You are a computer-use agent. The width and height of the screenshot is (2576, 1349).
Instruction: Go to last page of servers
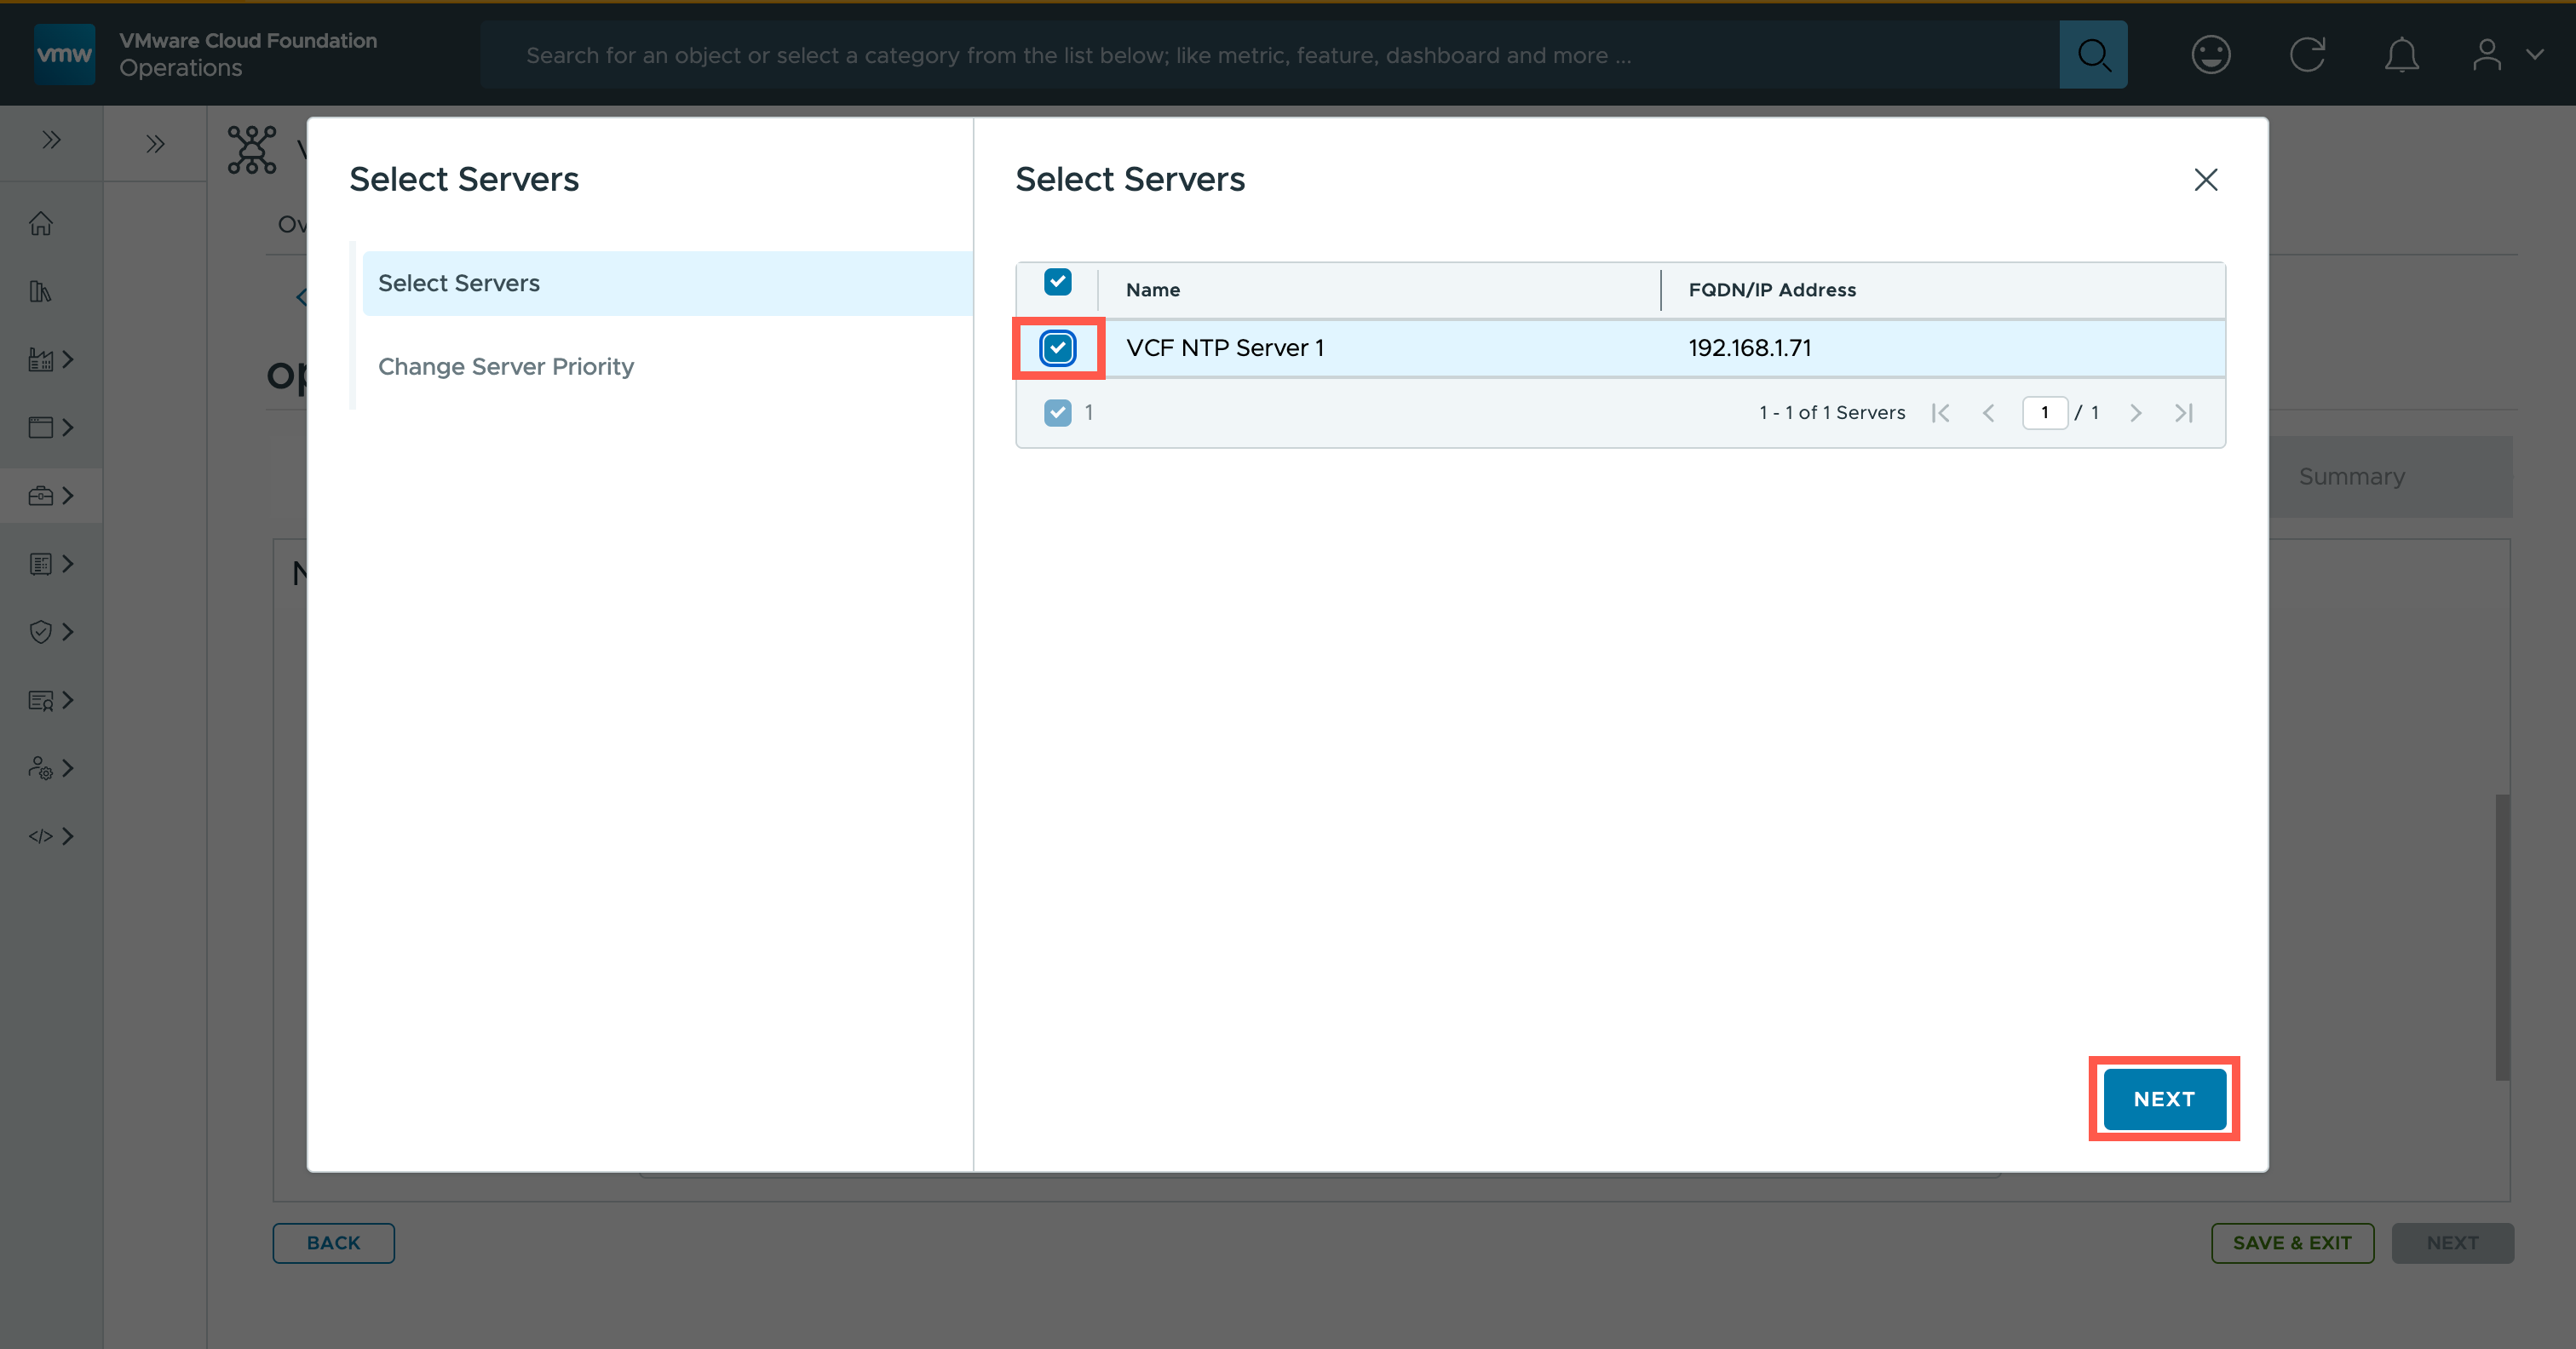tap(2184, 413)
